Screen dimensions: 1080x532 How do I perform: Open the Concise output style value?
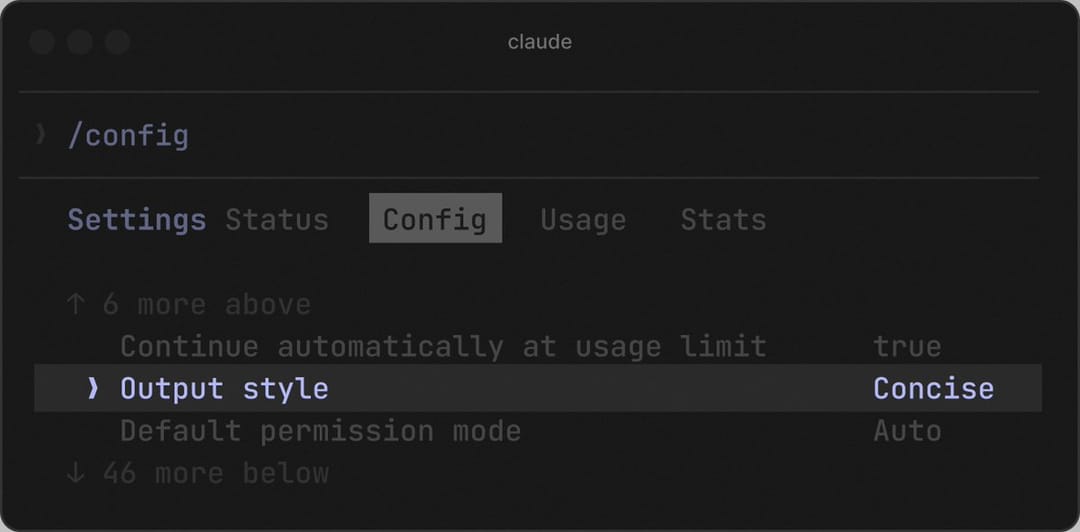933,389
